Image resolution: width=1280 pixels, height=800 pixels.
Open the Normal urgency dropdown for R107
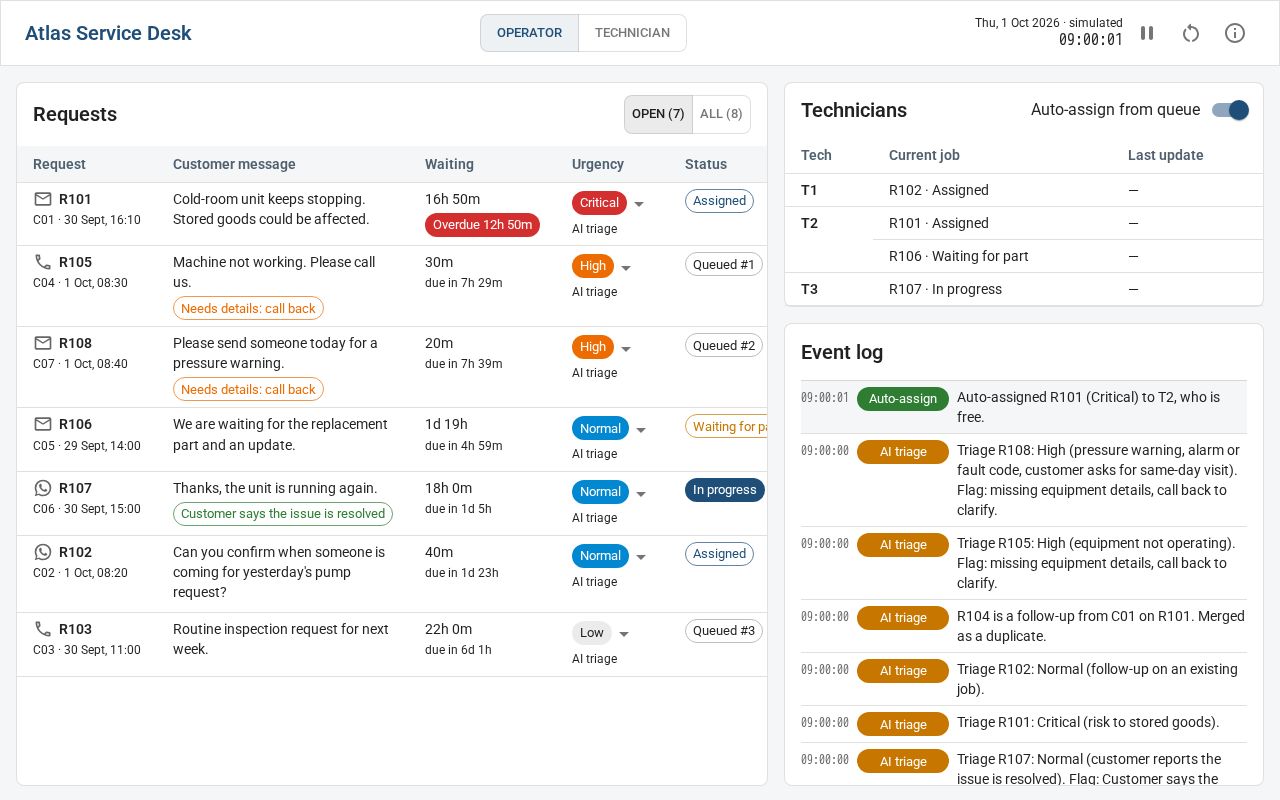[610, 492]
